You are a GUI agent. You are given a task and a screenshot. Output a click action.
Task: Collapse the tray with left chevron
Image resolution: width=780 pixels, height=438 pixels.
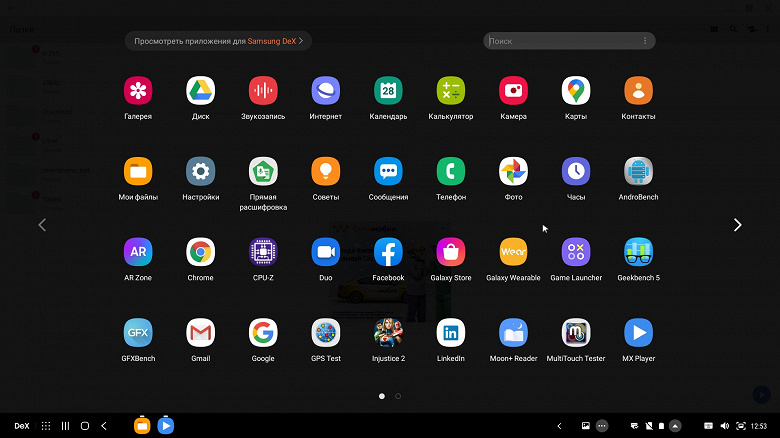(x=559, y=426)
